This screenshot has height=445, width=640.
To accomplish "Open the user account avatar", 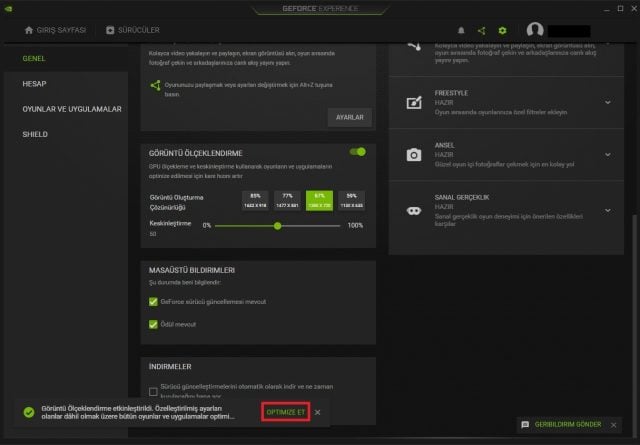I will [x=535, y=30].
